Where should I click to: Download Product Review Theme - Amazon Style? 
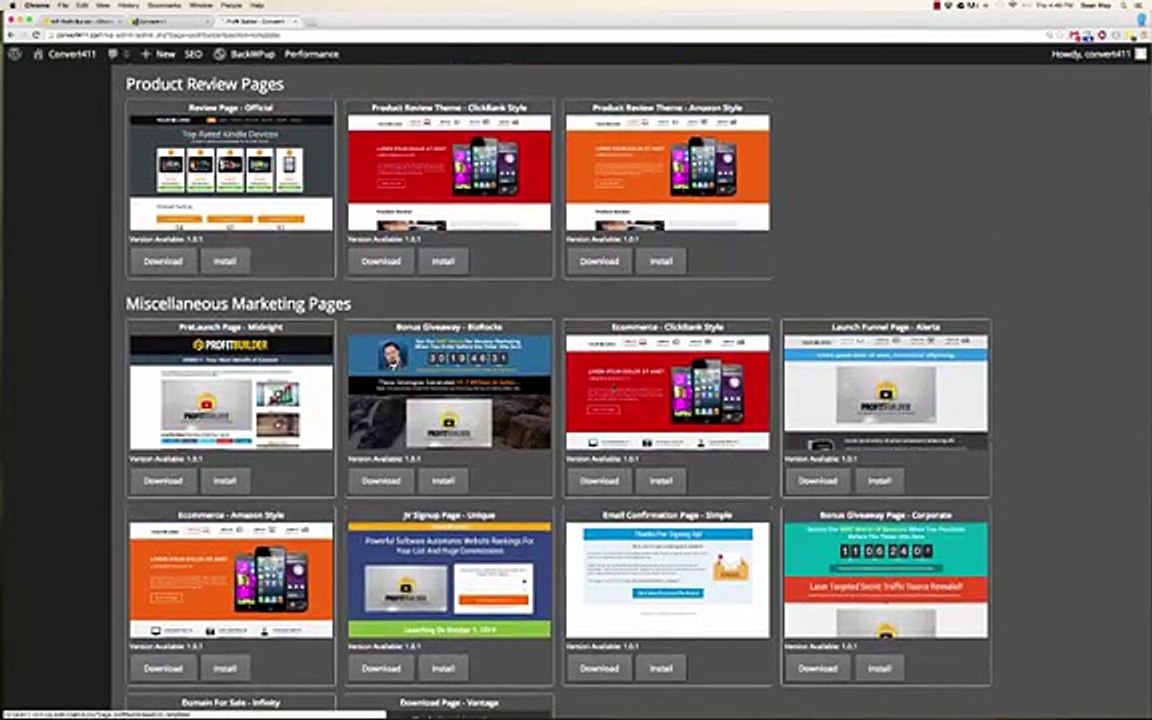point(600,261)
